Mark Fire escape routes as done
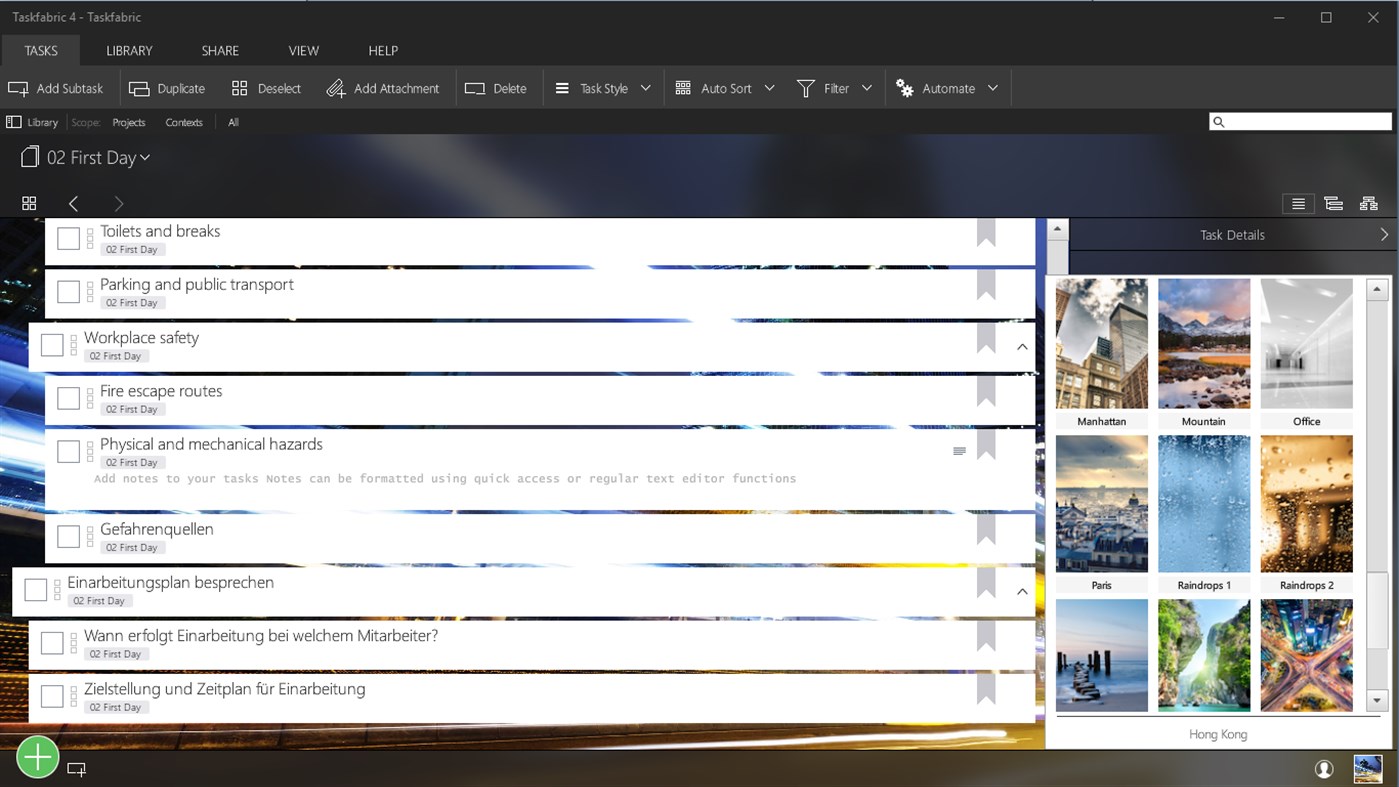 (x=68, y=397)
